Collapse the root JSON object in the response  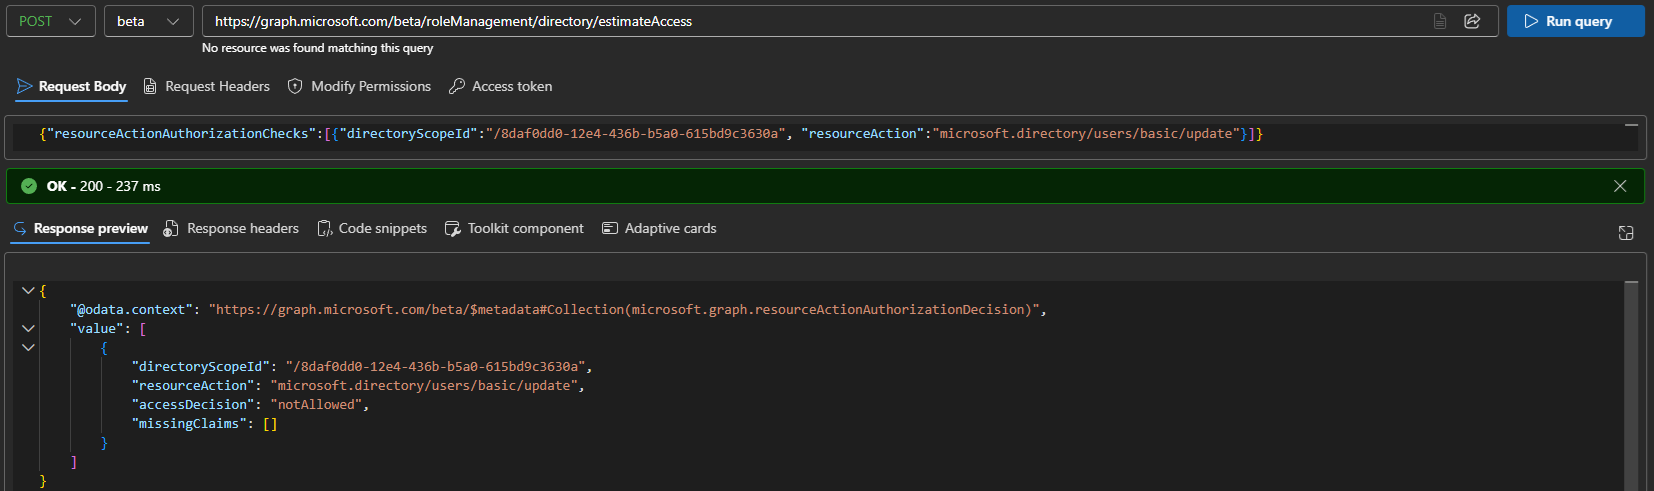click(28, 291)
